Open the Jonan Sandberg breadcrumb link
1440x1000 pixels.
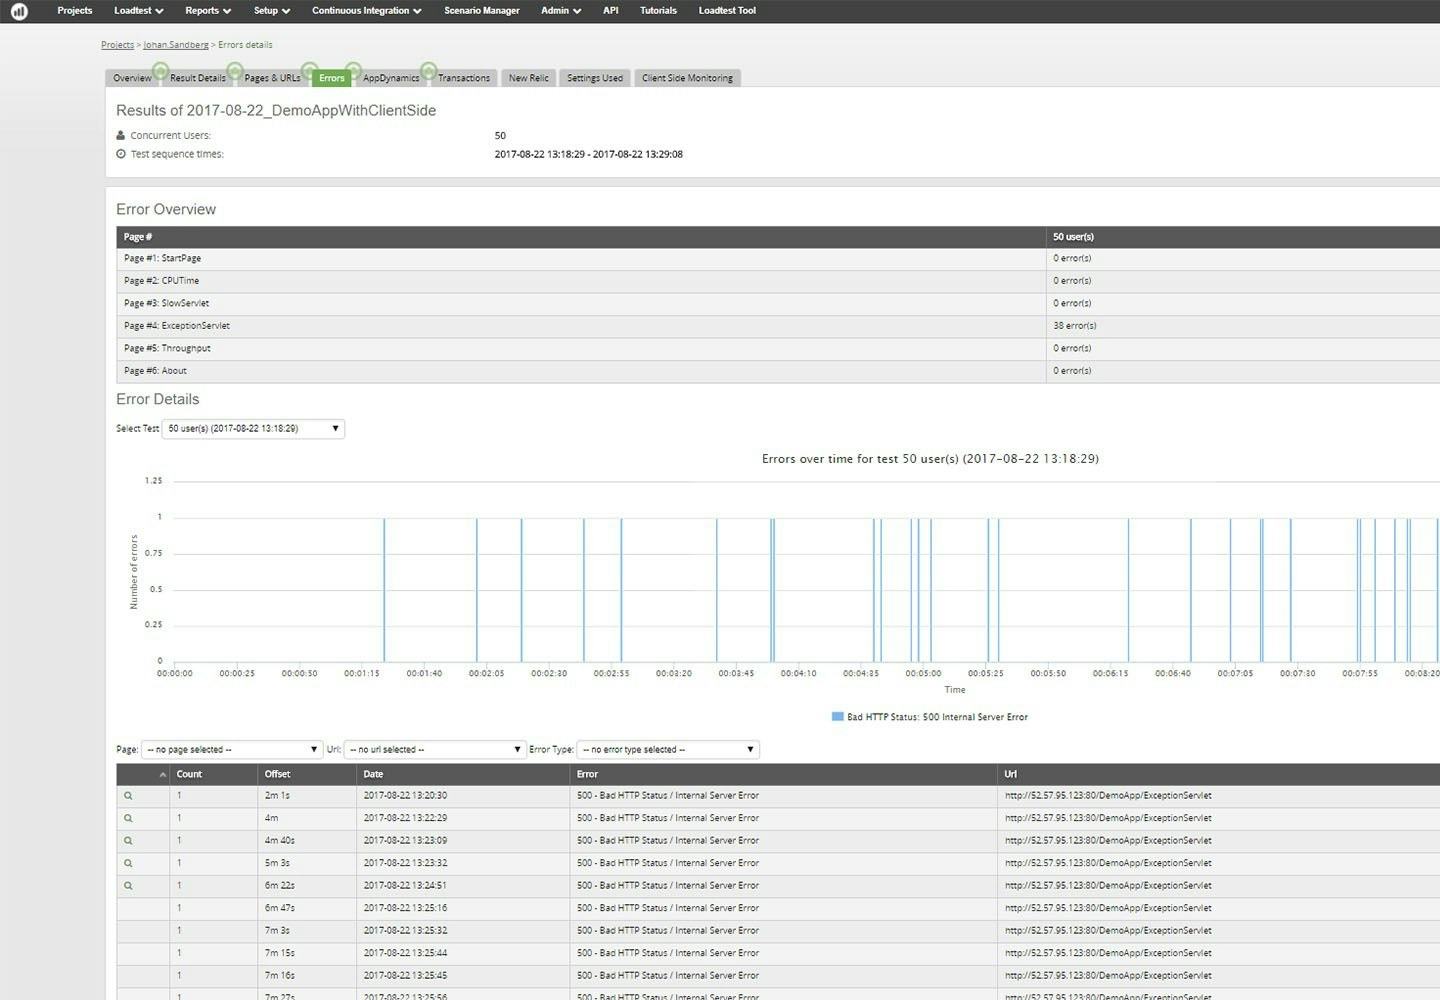[x=176, y=44]
